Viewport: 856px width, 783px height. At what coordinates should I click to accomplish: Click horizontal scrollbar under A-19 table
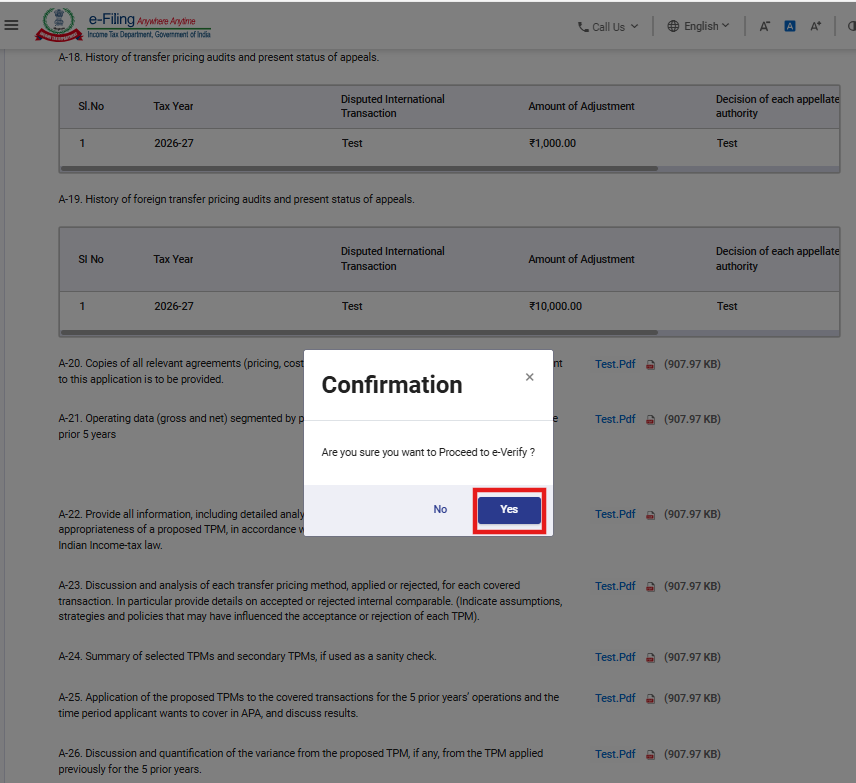pos(358,332)
